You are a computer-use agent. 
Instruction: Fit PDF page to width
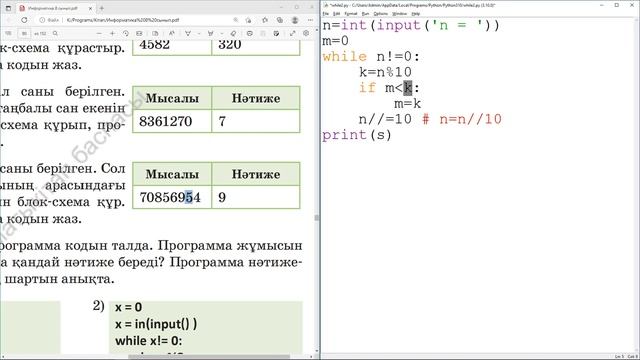pos(139,33)
